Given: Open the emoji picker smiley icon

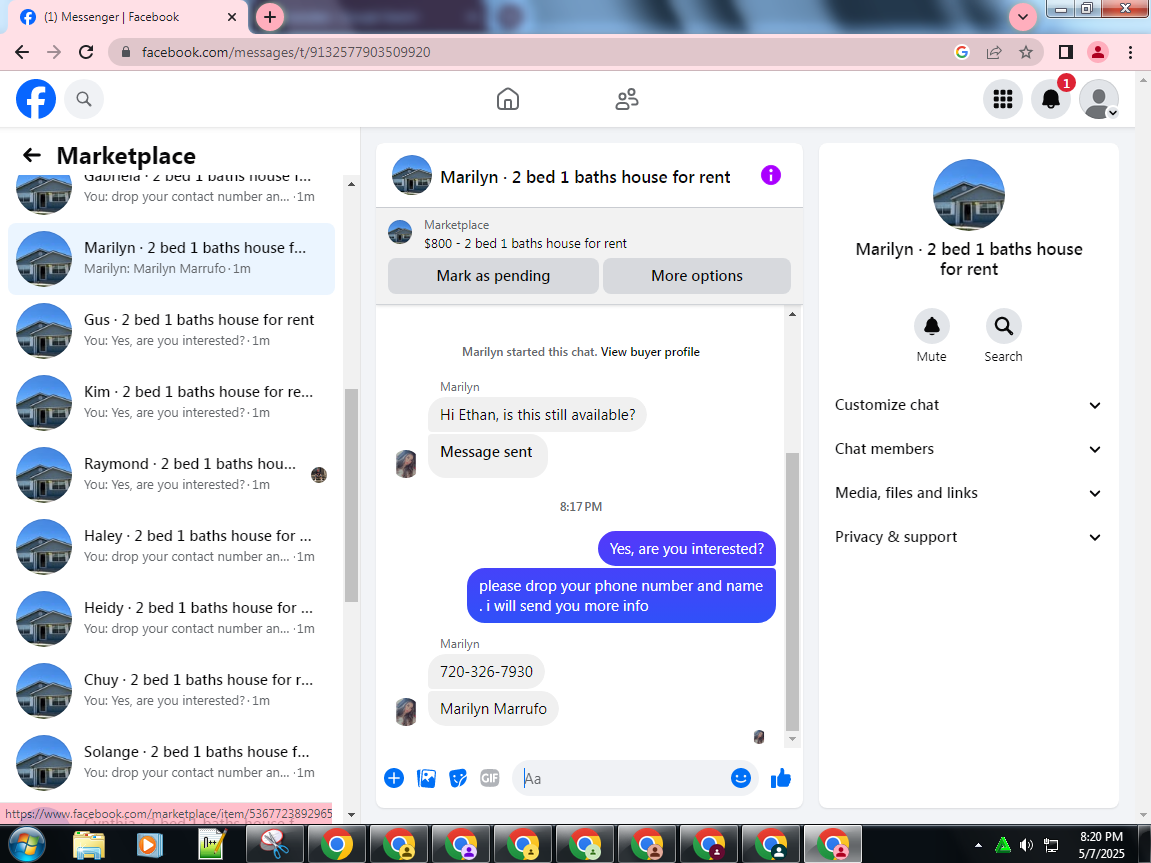Looking at the screenshot, I should [x=741, y=779].
